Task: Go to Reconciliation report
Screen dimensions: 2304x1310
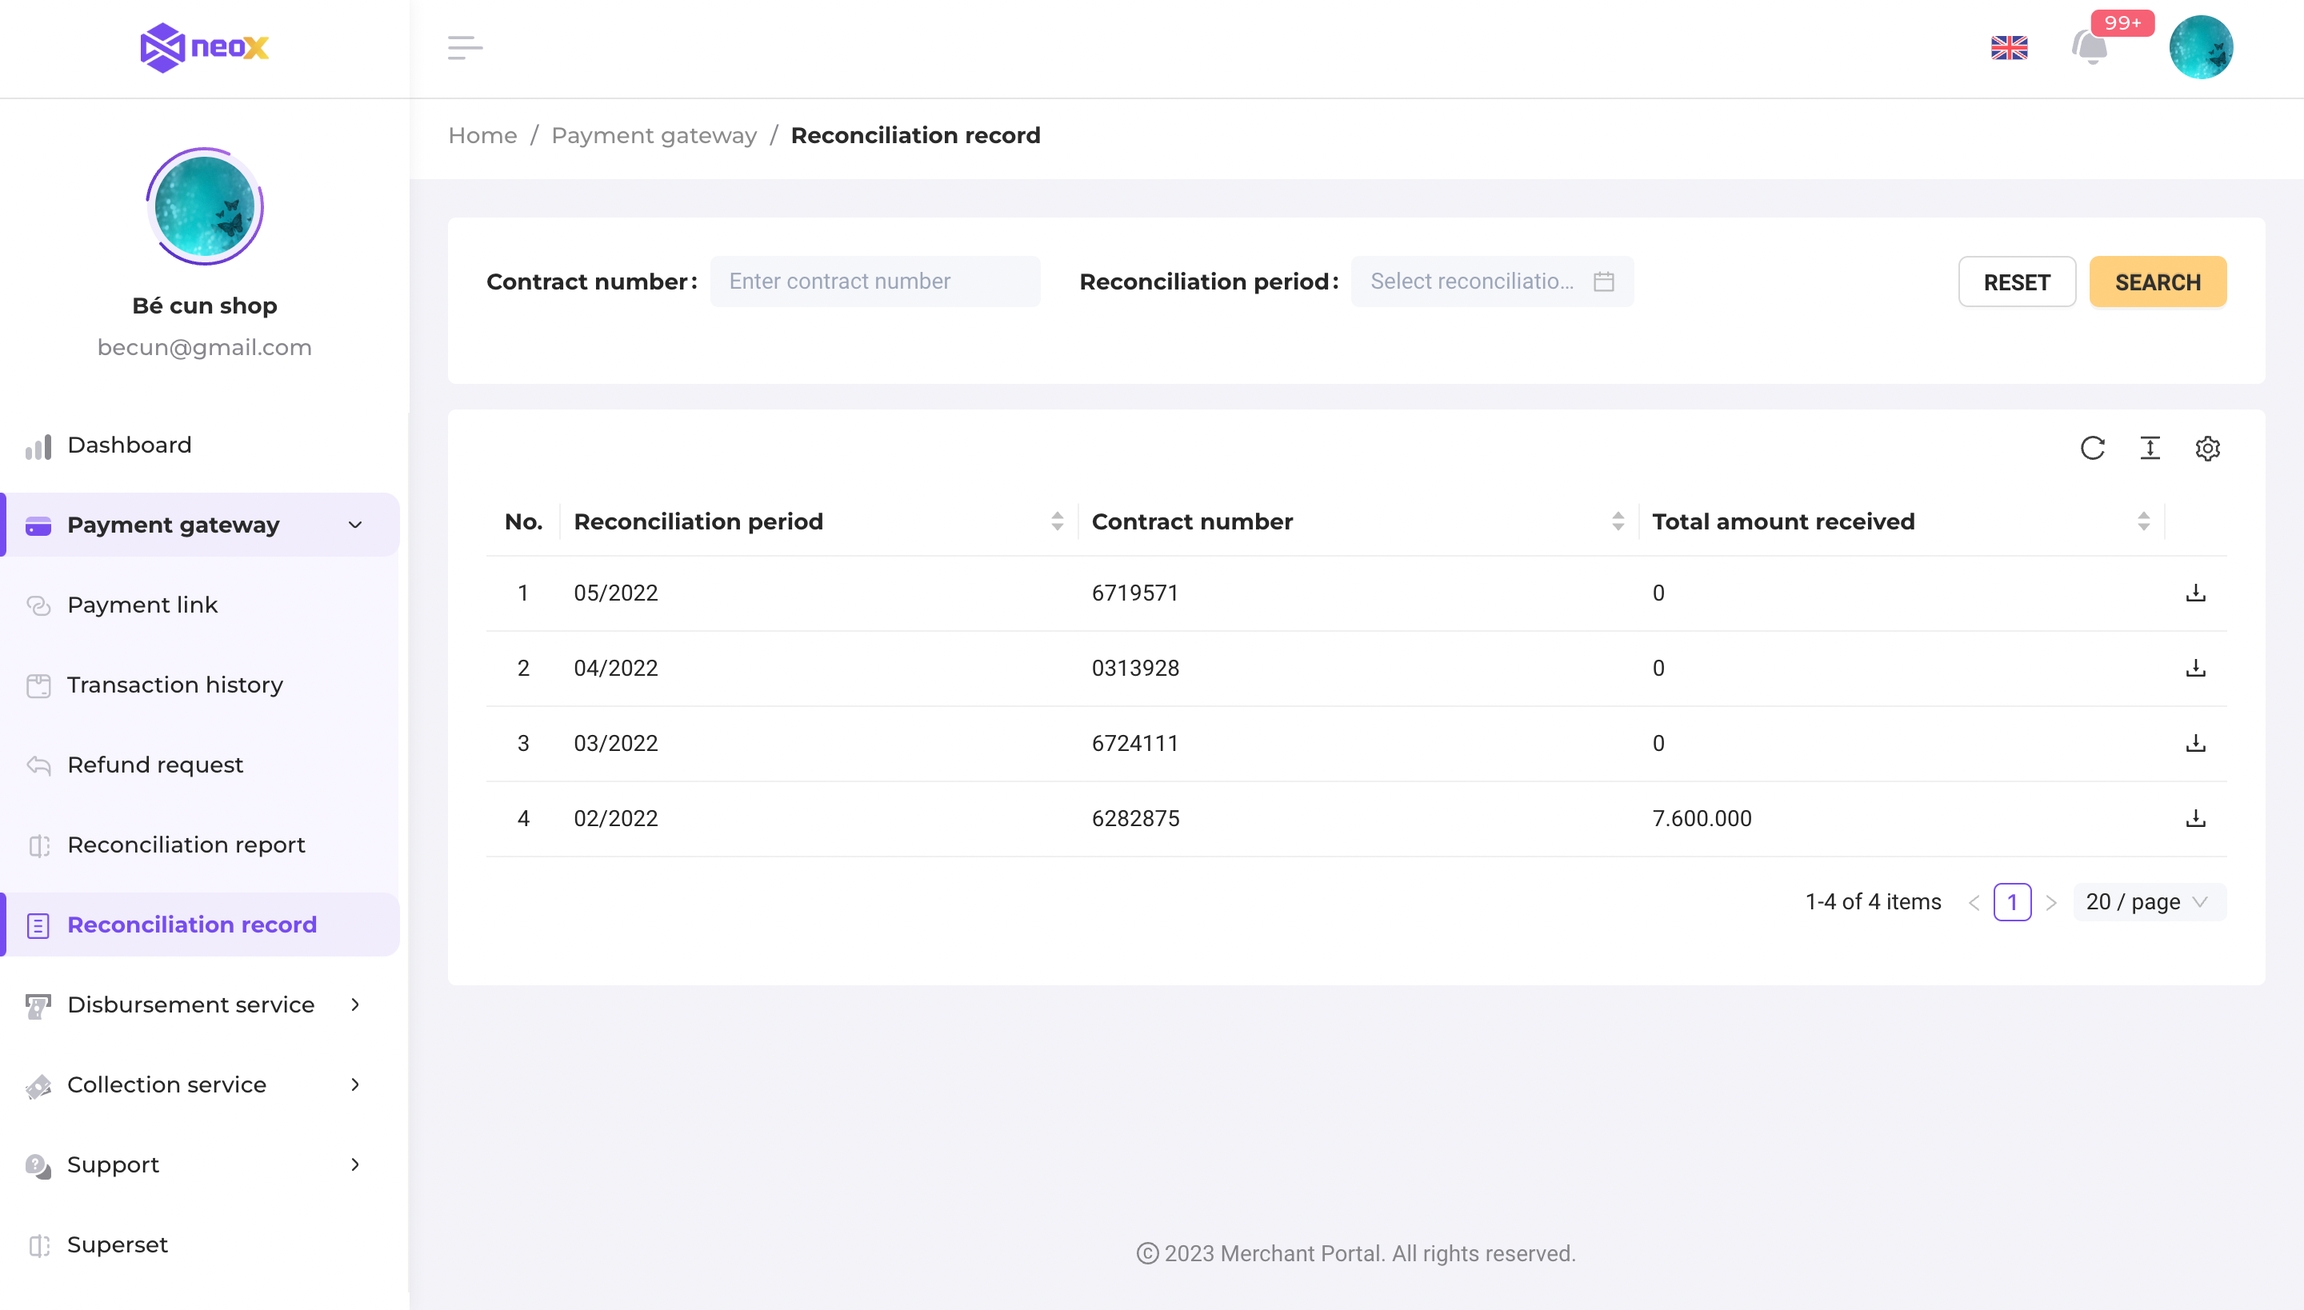Action: tap(186, 845)
